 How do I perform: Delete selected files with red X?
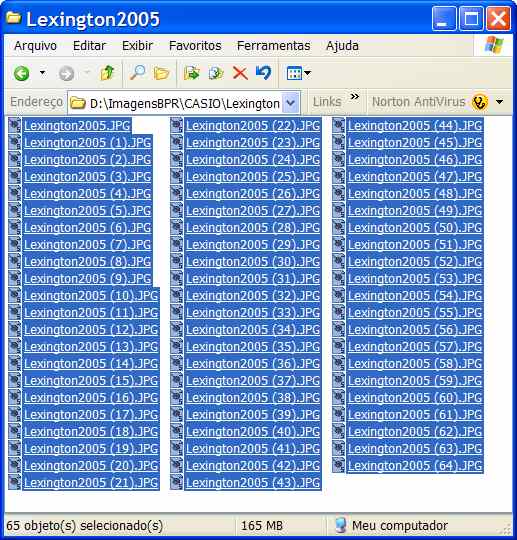coord(240,73)
